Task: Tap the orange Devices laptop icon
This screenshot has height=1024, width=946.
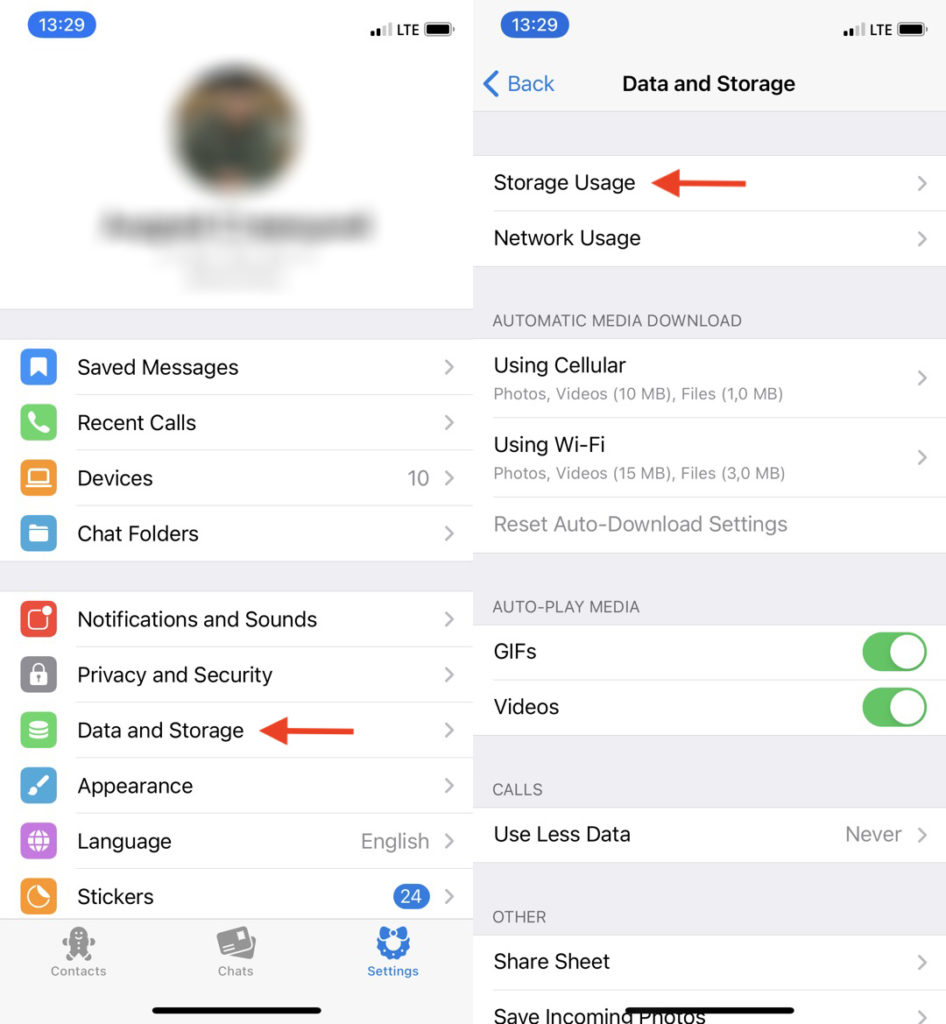Action: 39,478
